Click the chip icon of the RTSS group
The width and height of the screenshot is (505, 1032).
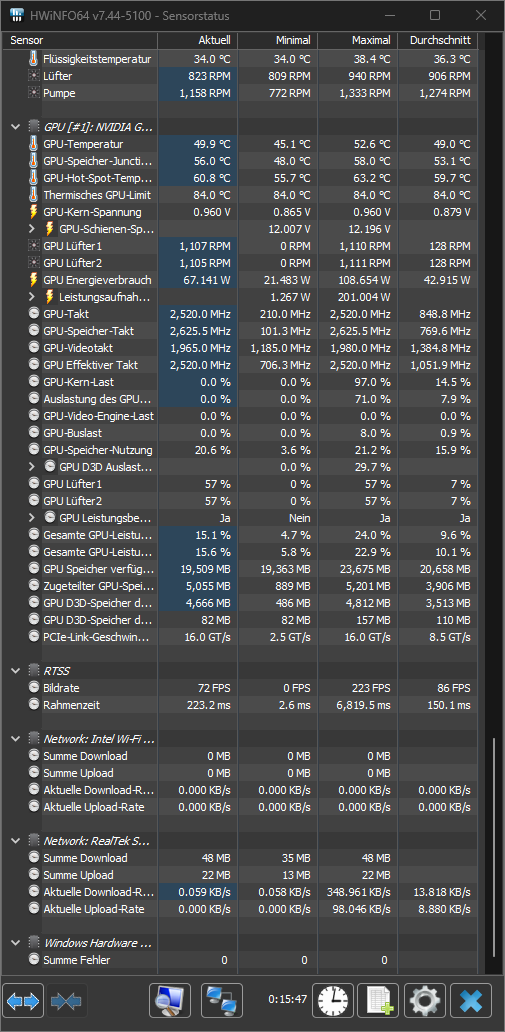[34, 671]
